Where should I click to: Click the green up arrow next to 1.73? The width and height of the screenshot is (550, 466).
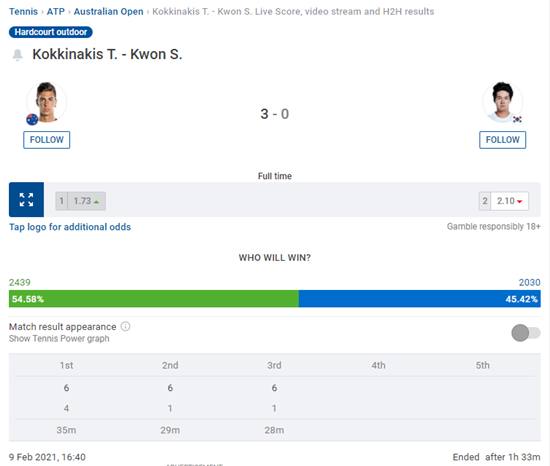(x=96, y=202)
